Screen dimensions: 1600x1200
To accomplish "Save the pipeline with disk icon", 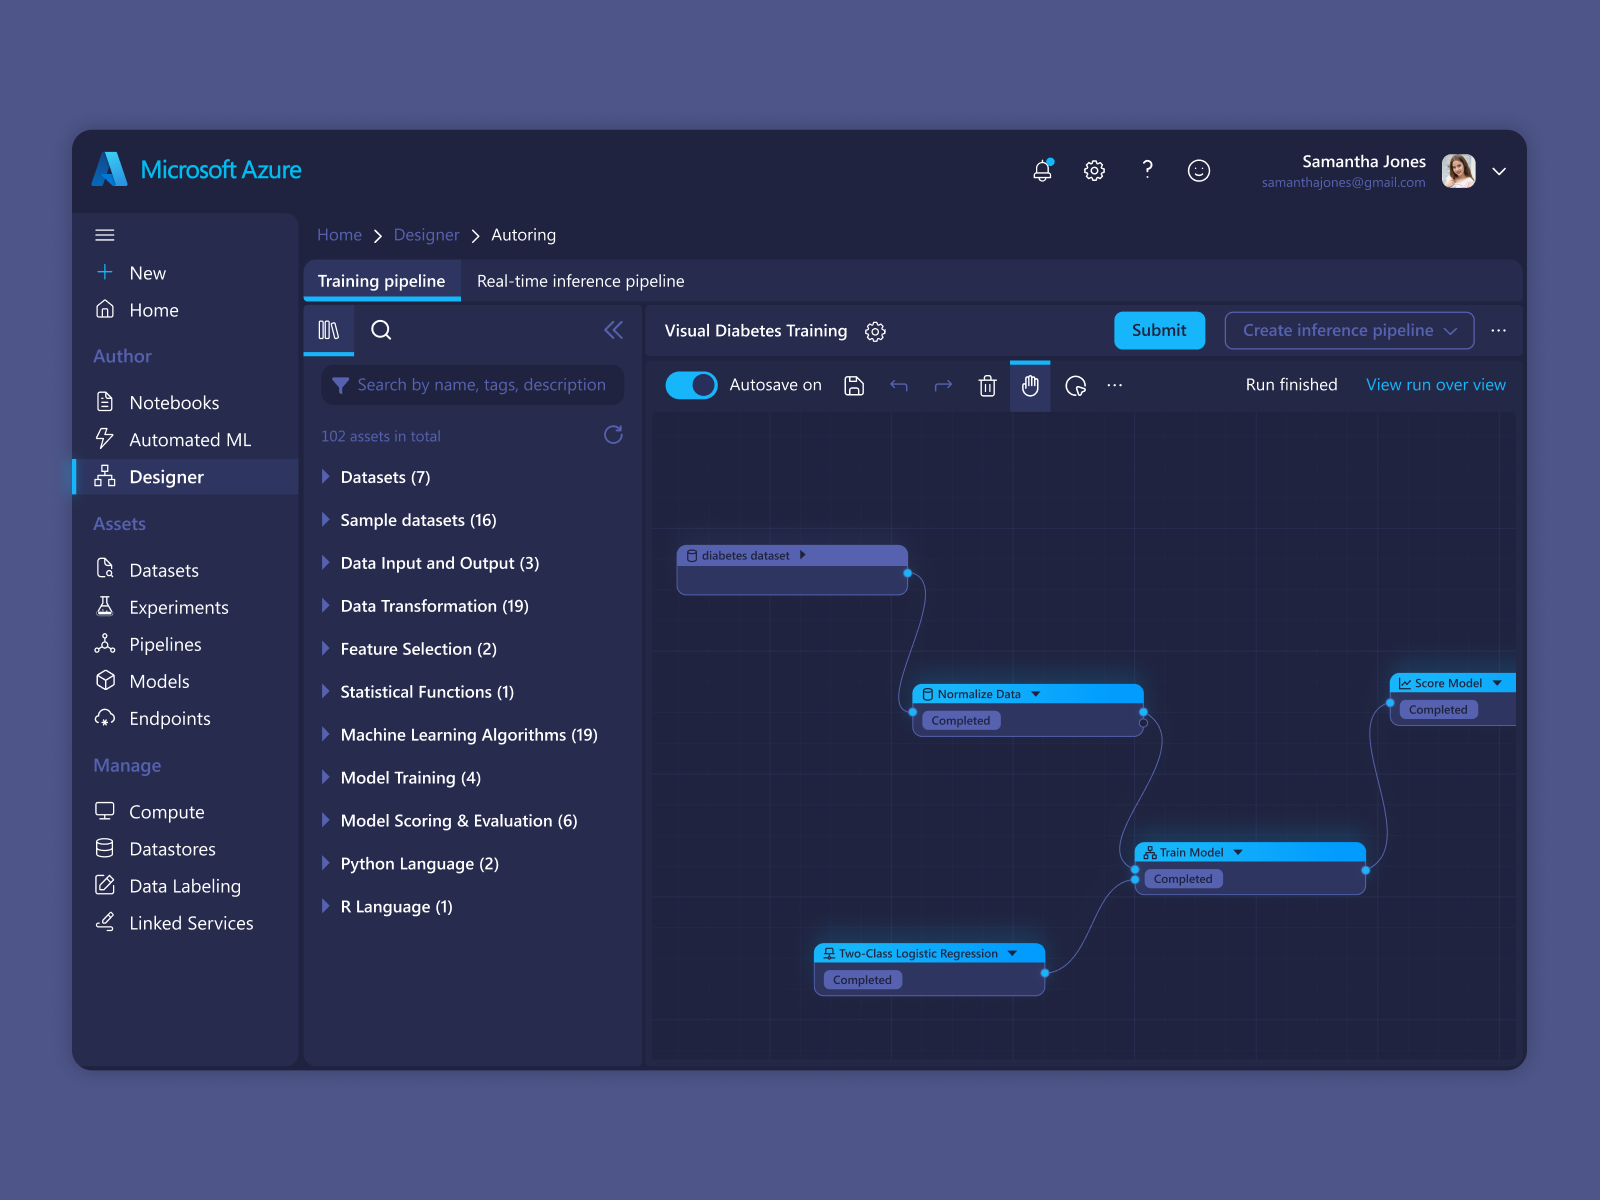I will pyautogui.click(x=854, y=386).
